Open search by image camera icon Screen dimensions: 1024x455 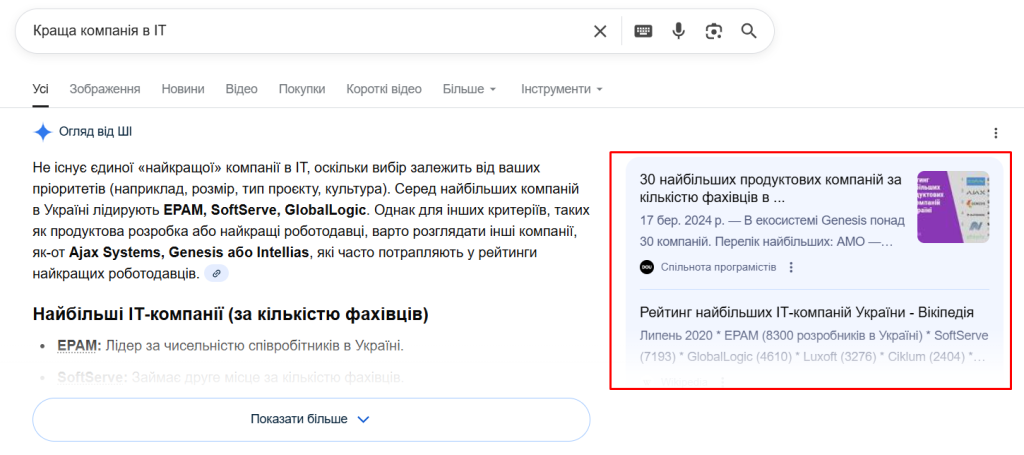tap(713, 31)
